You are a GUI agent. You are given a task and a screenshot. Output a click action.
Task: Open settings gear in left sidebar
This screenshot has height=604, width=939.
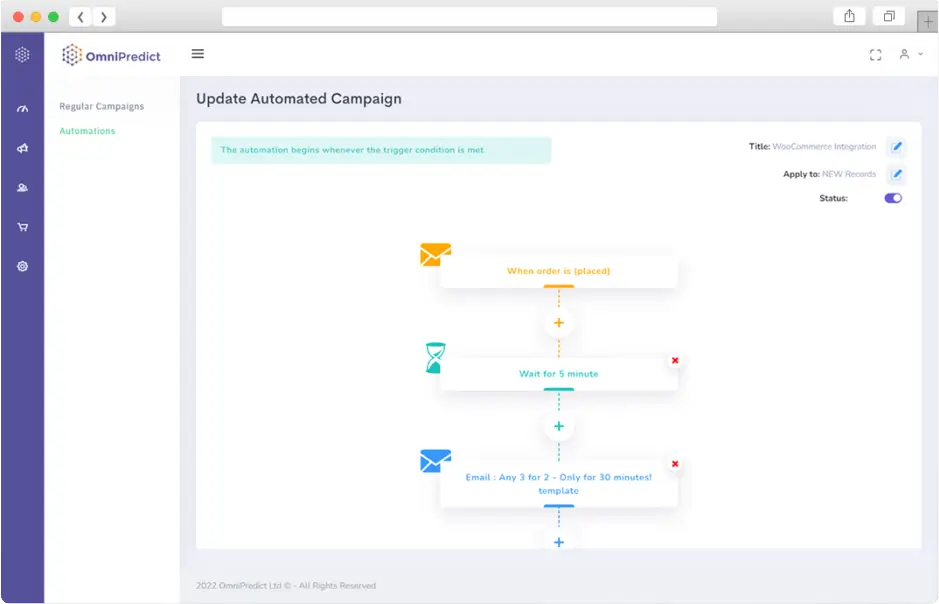point(22,267)
